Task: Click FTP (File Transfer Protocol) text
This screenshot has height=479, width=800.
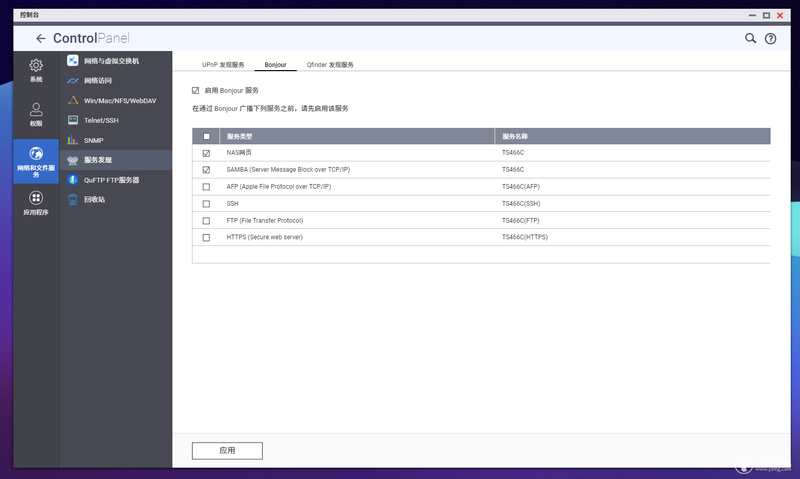Action: (x=265, y=221)
